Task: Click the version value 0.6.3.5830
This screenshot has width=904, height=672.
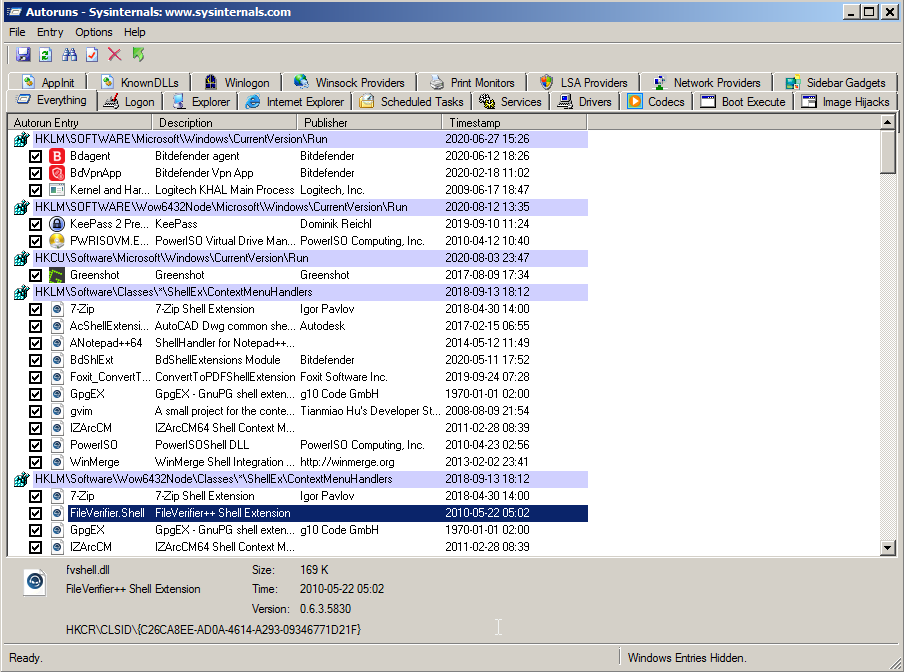Action: tap(325, 609)
